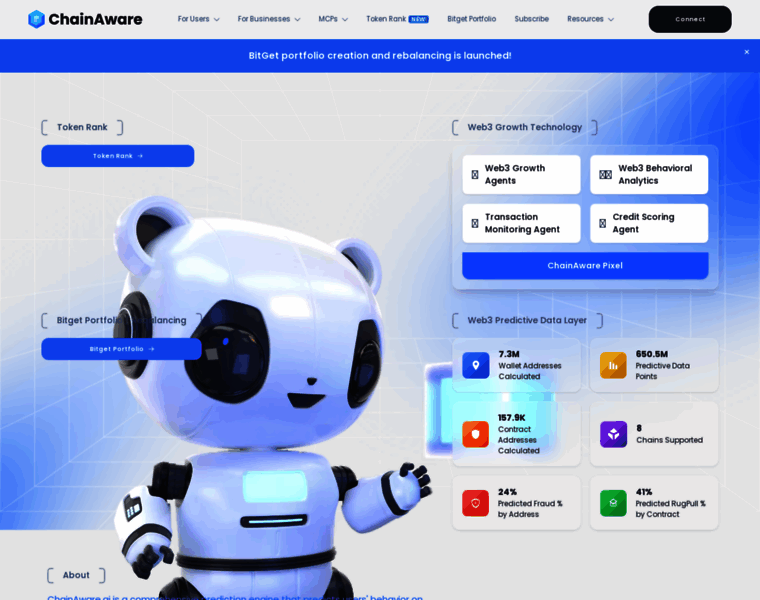Image resolution: width=760 pixels, height=600 pixels.
Task: Click icon beside Credit Scoring Agent
Action: (602, 223)
